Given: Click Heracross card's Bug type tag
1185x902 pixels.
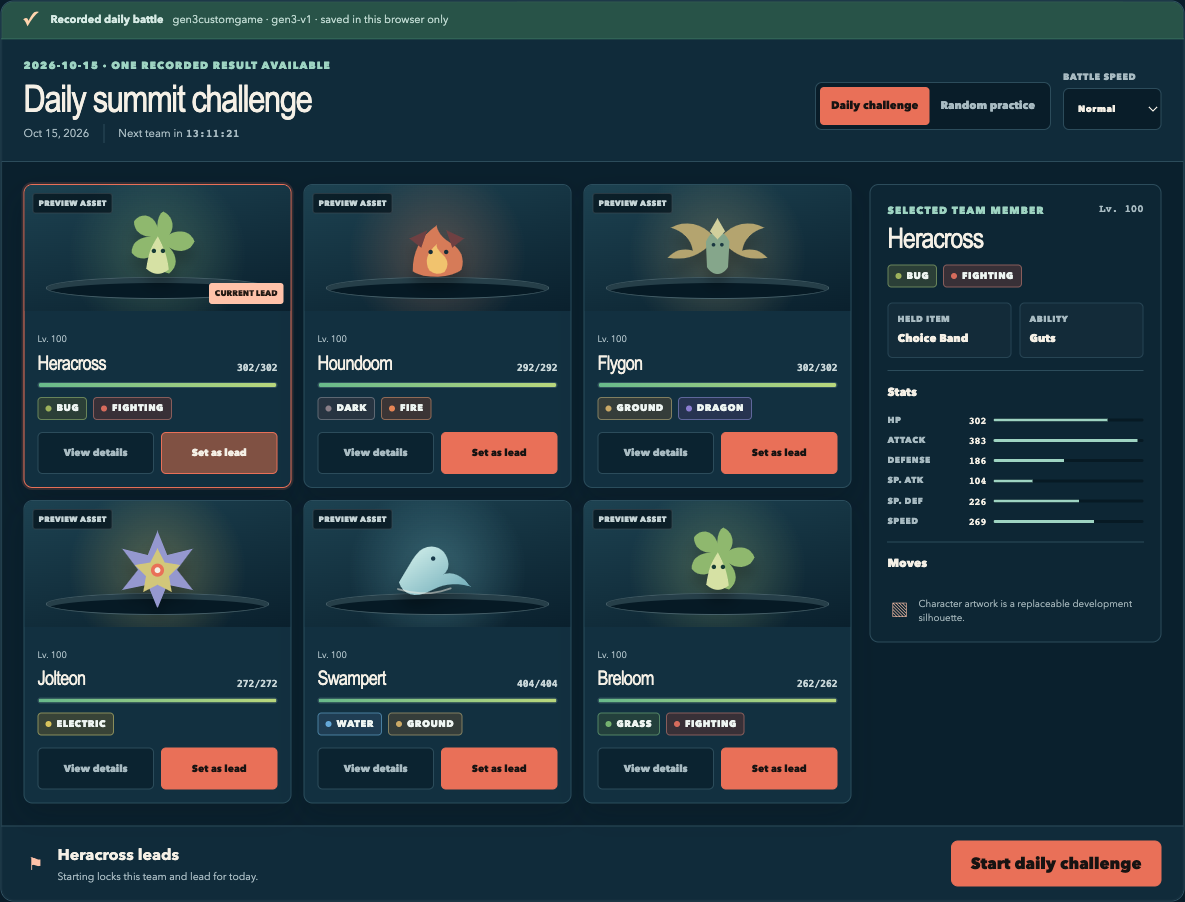Looking at the screenshot, I should tap(62, 408).
